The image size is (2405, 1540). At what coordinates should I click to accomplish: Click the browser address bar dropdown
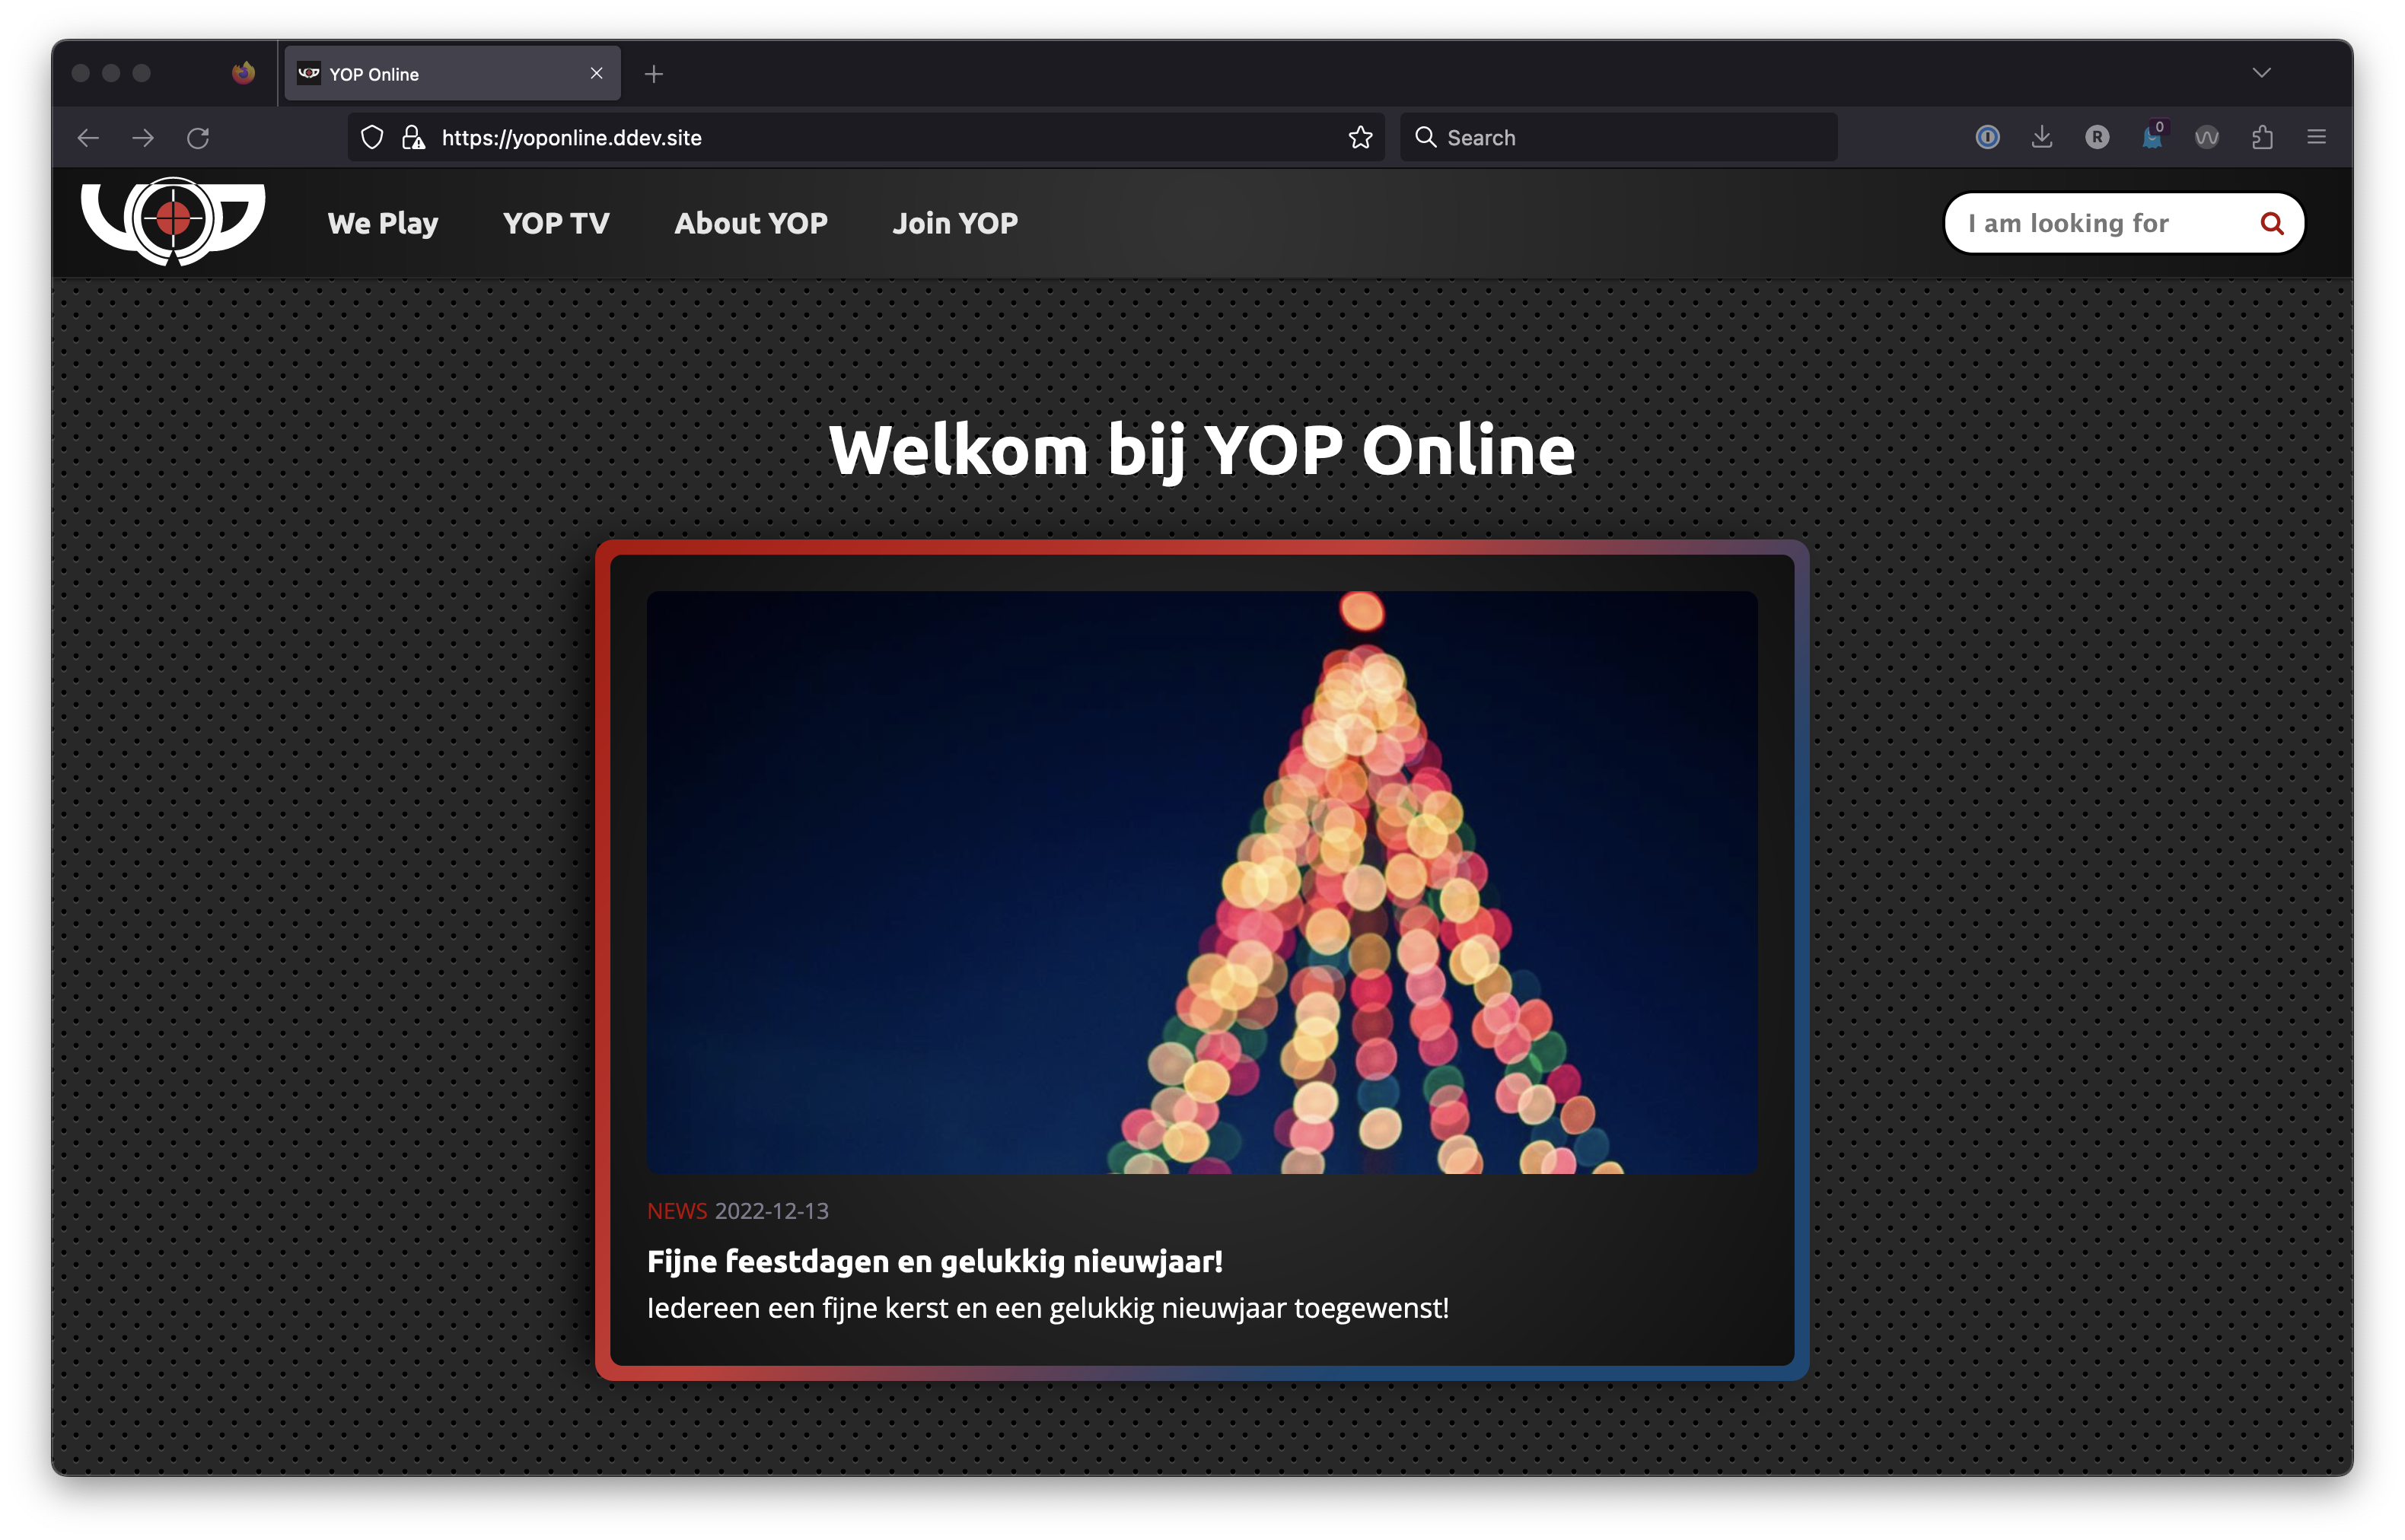click(x=2261, y=72)
